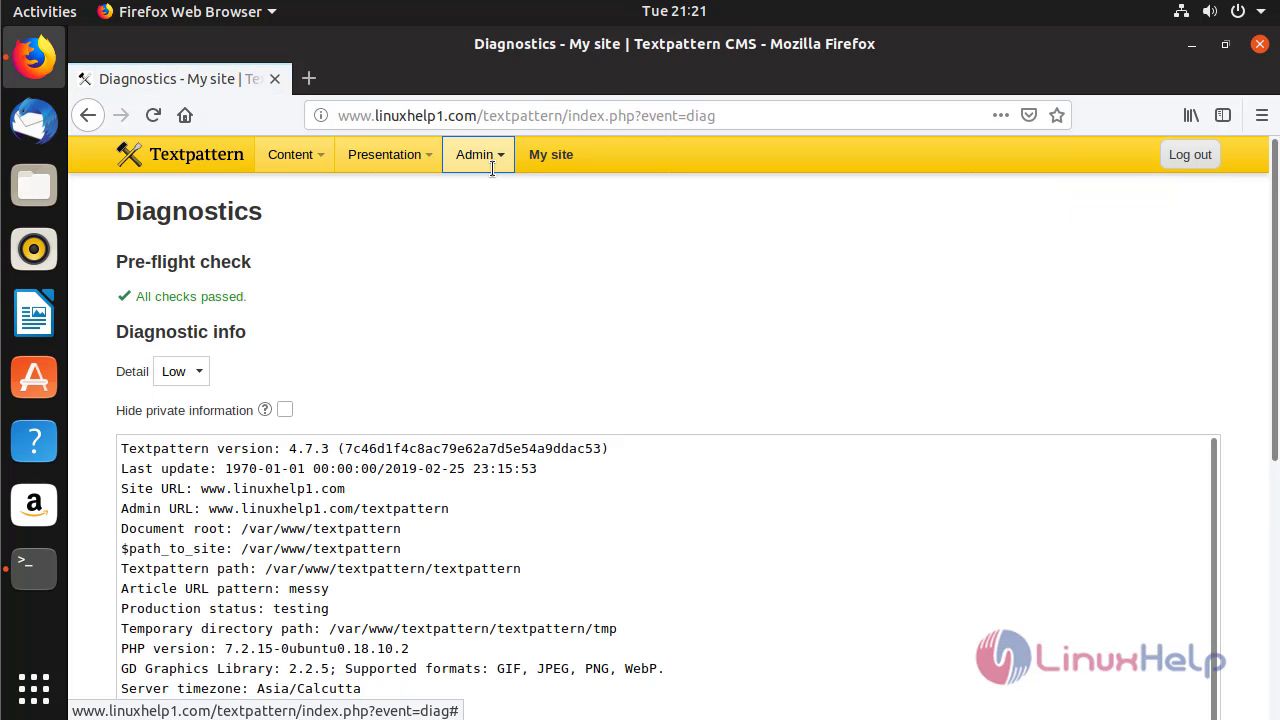Open LibreOffice Writer from the dock

pyautogui.click(x=34, y=313)
